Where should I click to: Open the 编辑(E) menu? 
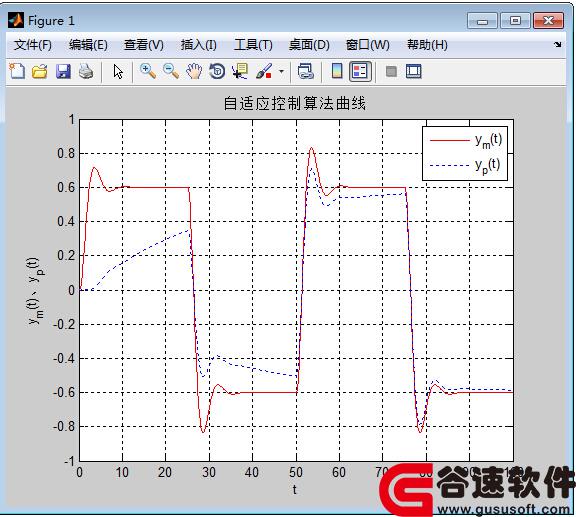(88, 45)
